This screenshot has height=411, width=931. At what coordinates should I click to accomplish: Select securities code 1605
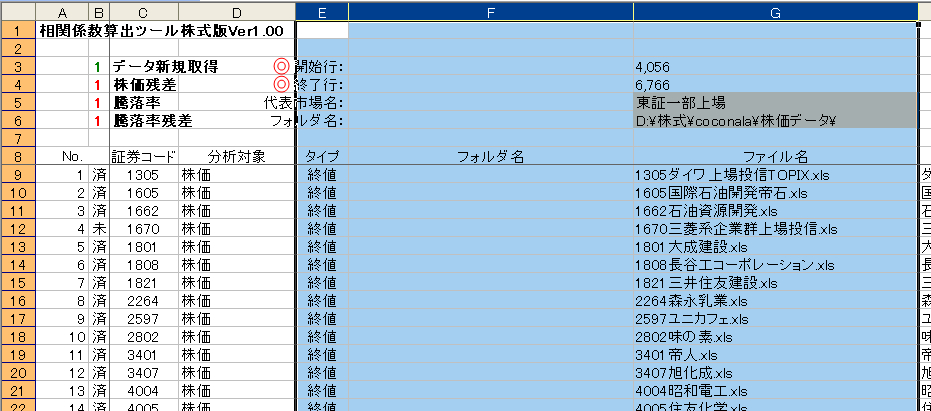tap(143, 193)
